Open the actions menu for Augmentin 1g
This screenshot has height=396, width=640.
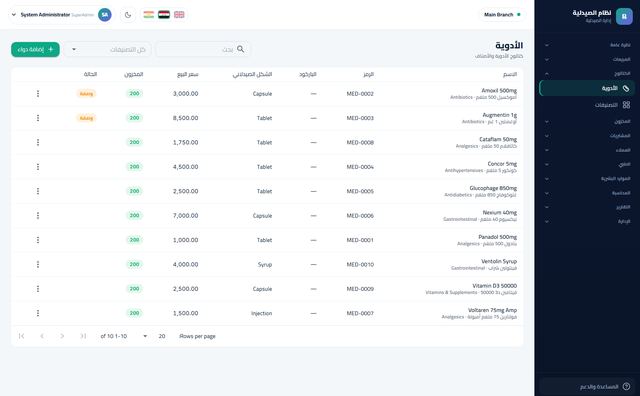click(38, 118)
